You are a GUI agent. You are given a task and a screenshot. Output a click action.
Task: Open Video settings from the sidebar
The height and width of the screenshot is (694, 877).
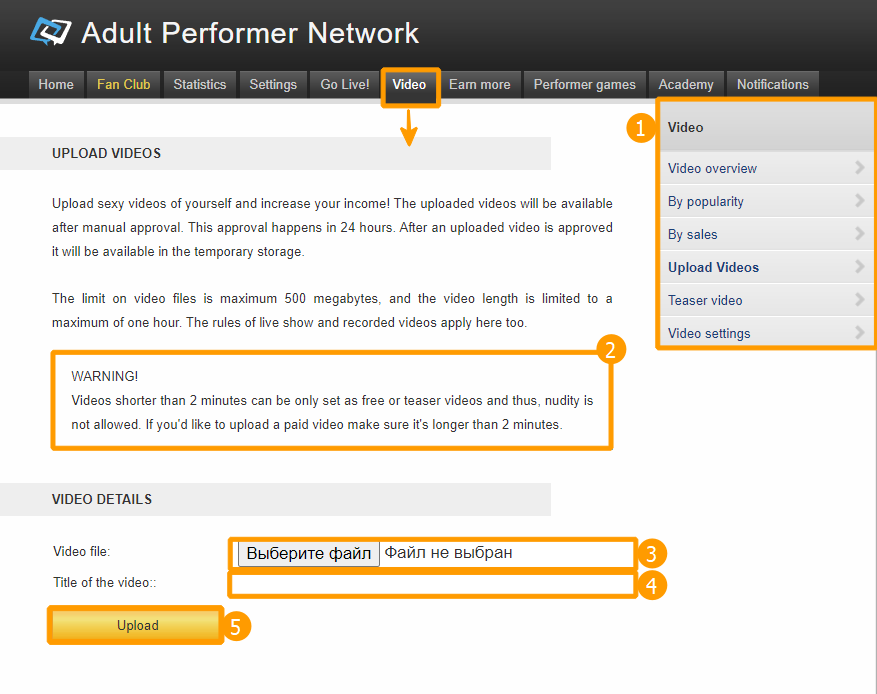click(x=709, y=333)
